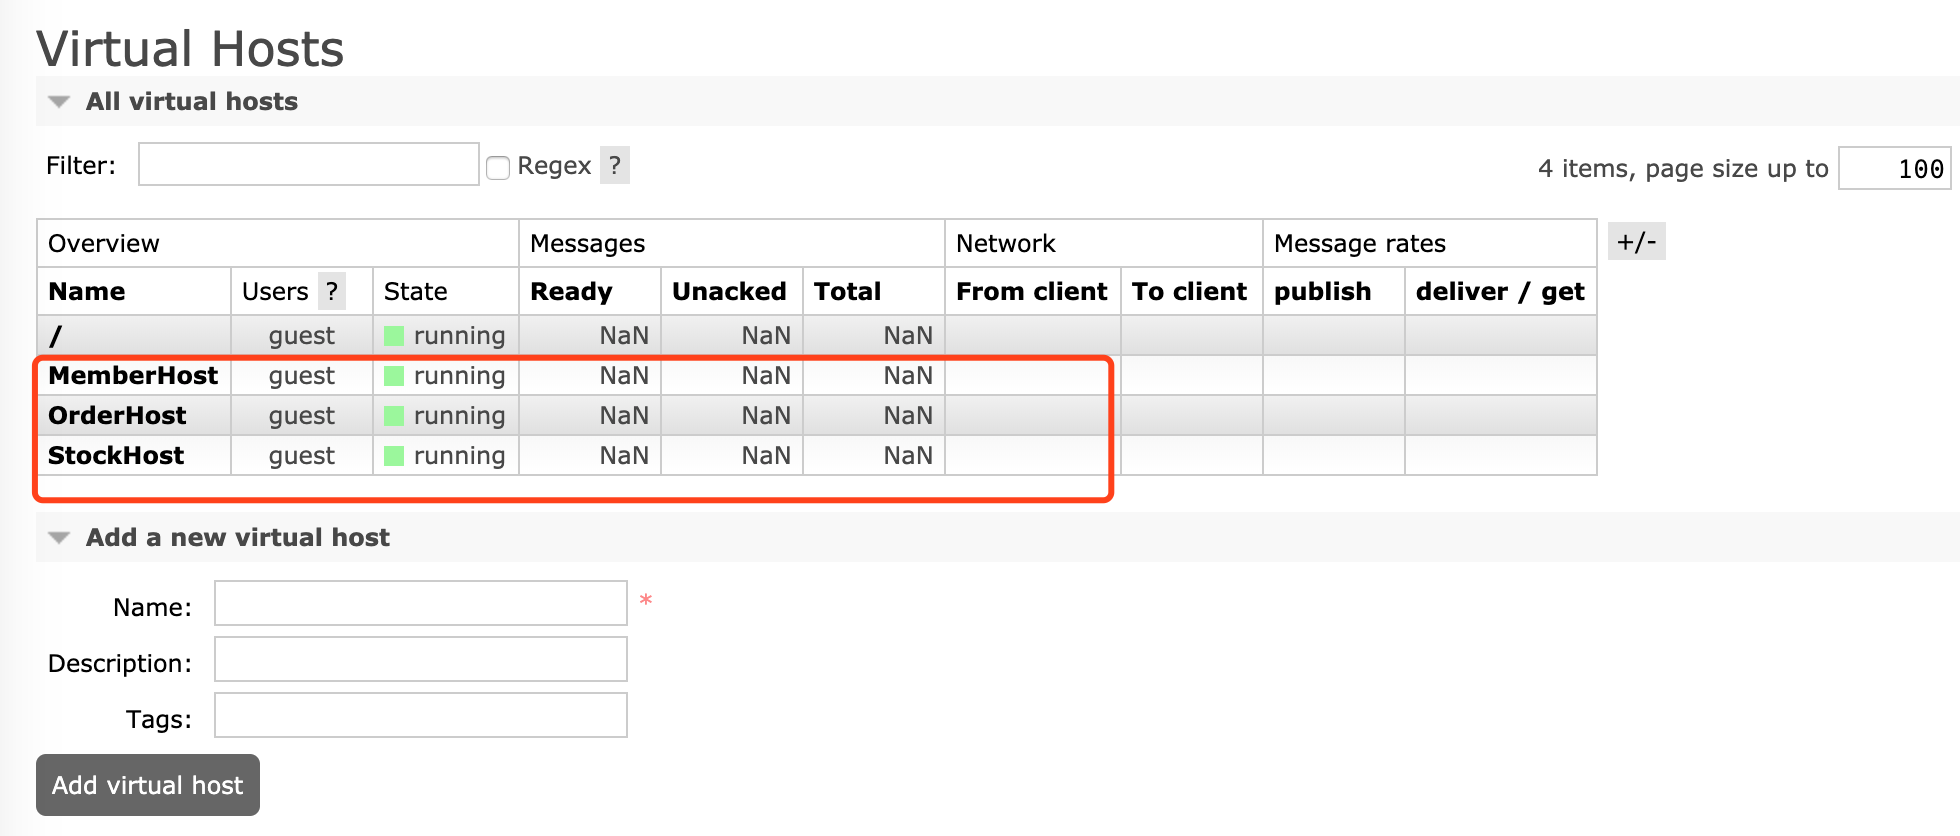Viewport: 1960px width, 836px height.
Task: Sort by the publish column header
Action: pyautogui.click(x=1323, y=291)
